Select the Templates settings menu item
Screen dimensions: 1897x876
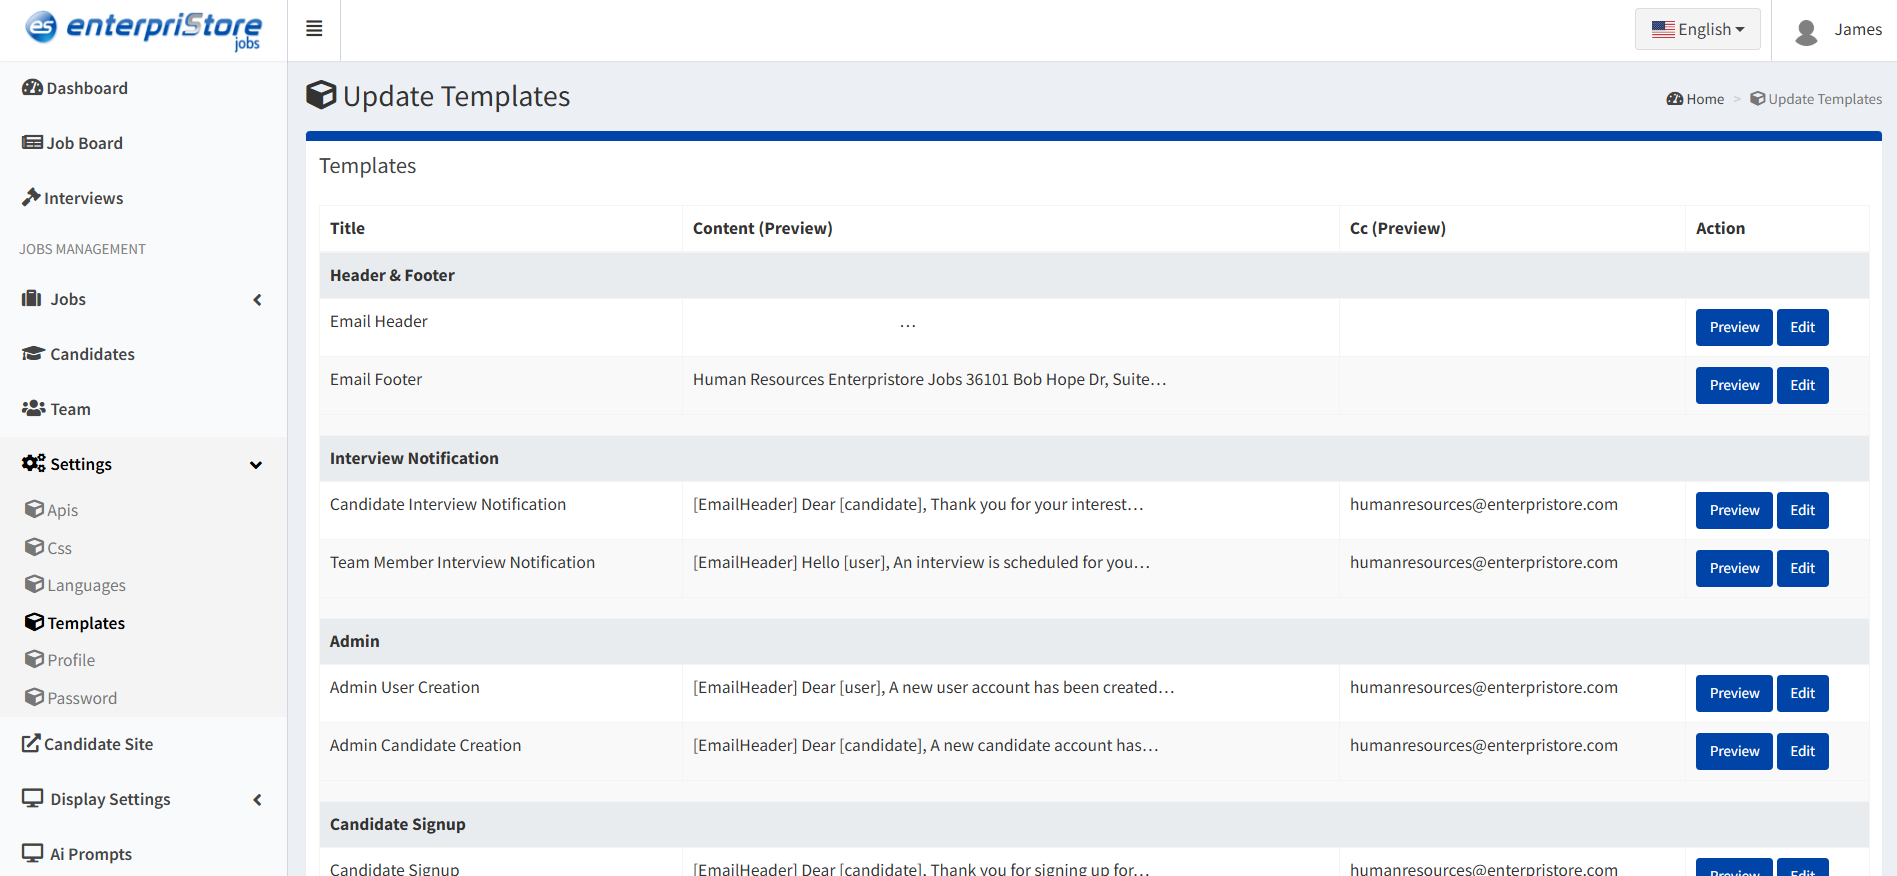pos(86,623)
